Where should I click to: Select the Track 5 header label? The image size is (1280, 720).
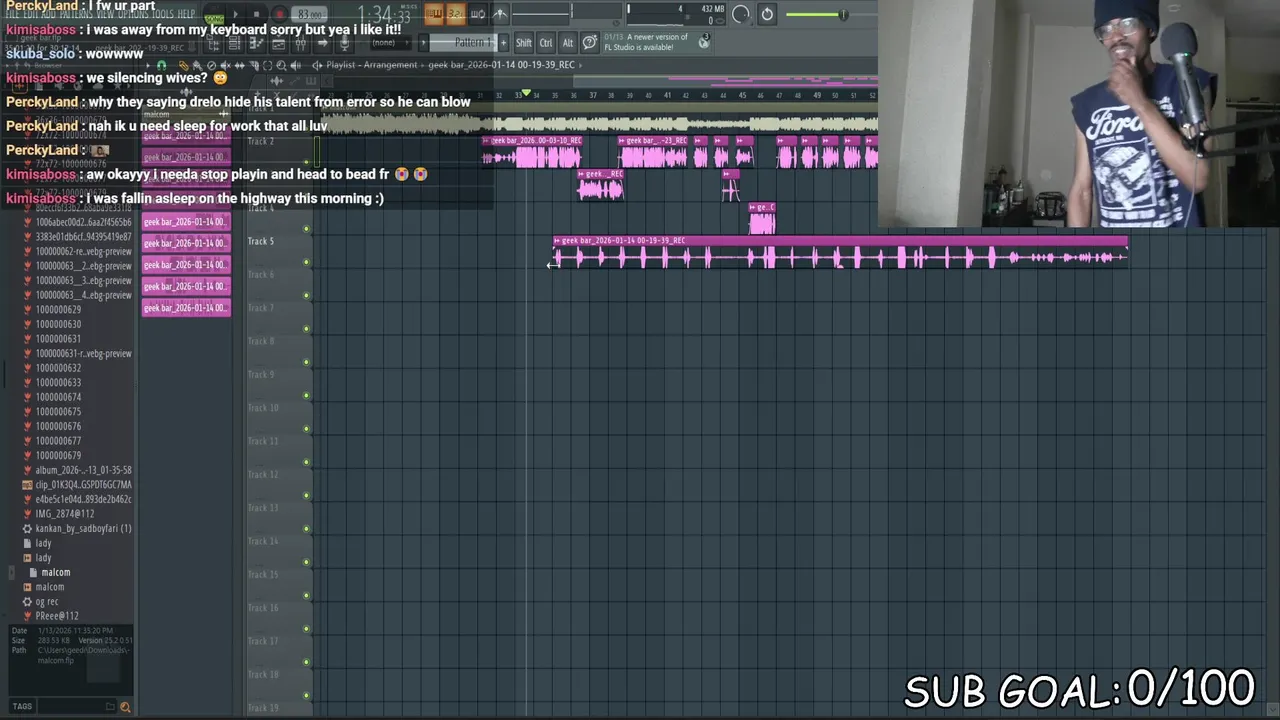point(260,241)
